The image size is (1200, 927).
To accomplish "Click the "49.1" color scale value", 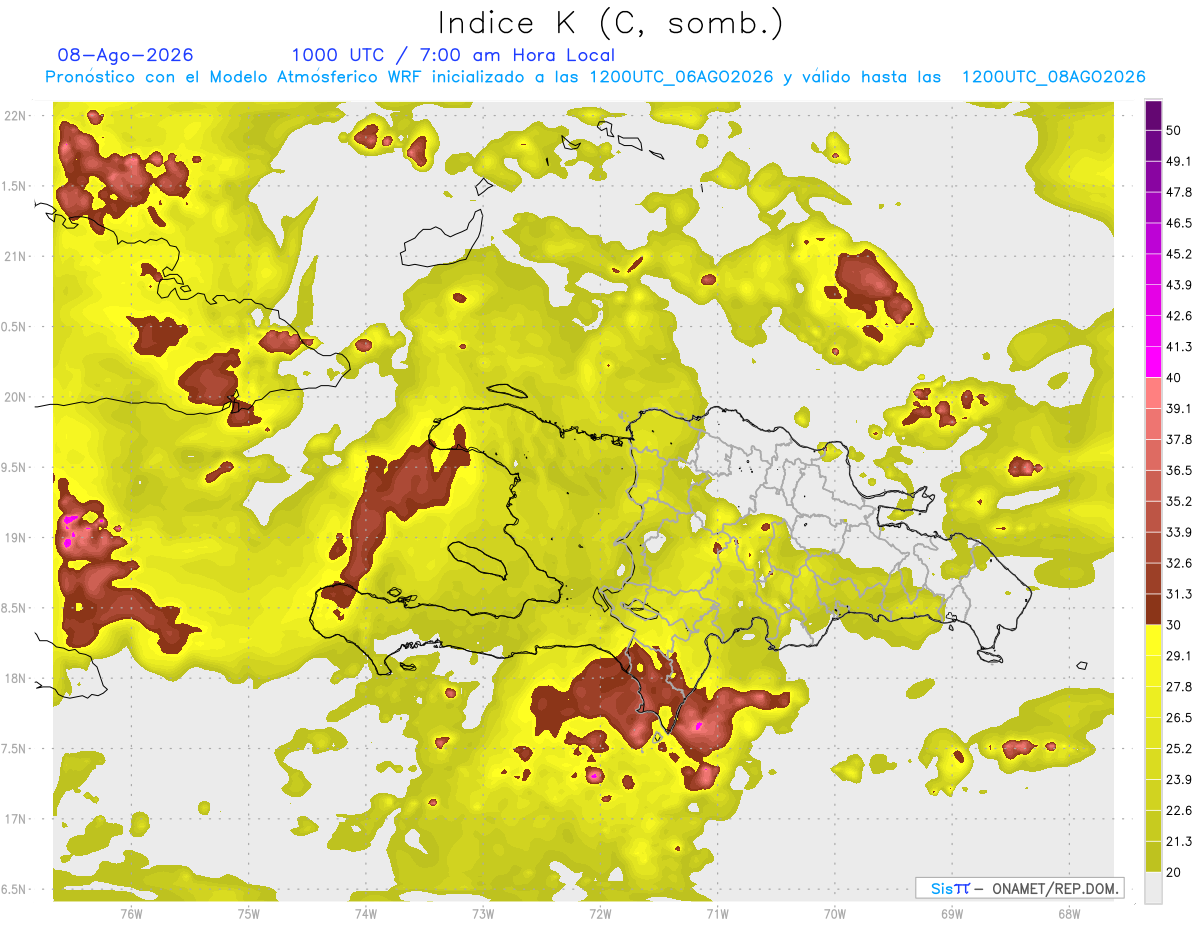I will [x=1178, y=161].
